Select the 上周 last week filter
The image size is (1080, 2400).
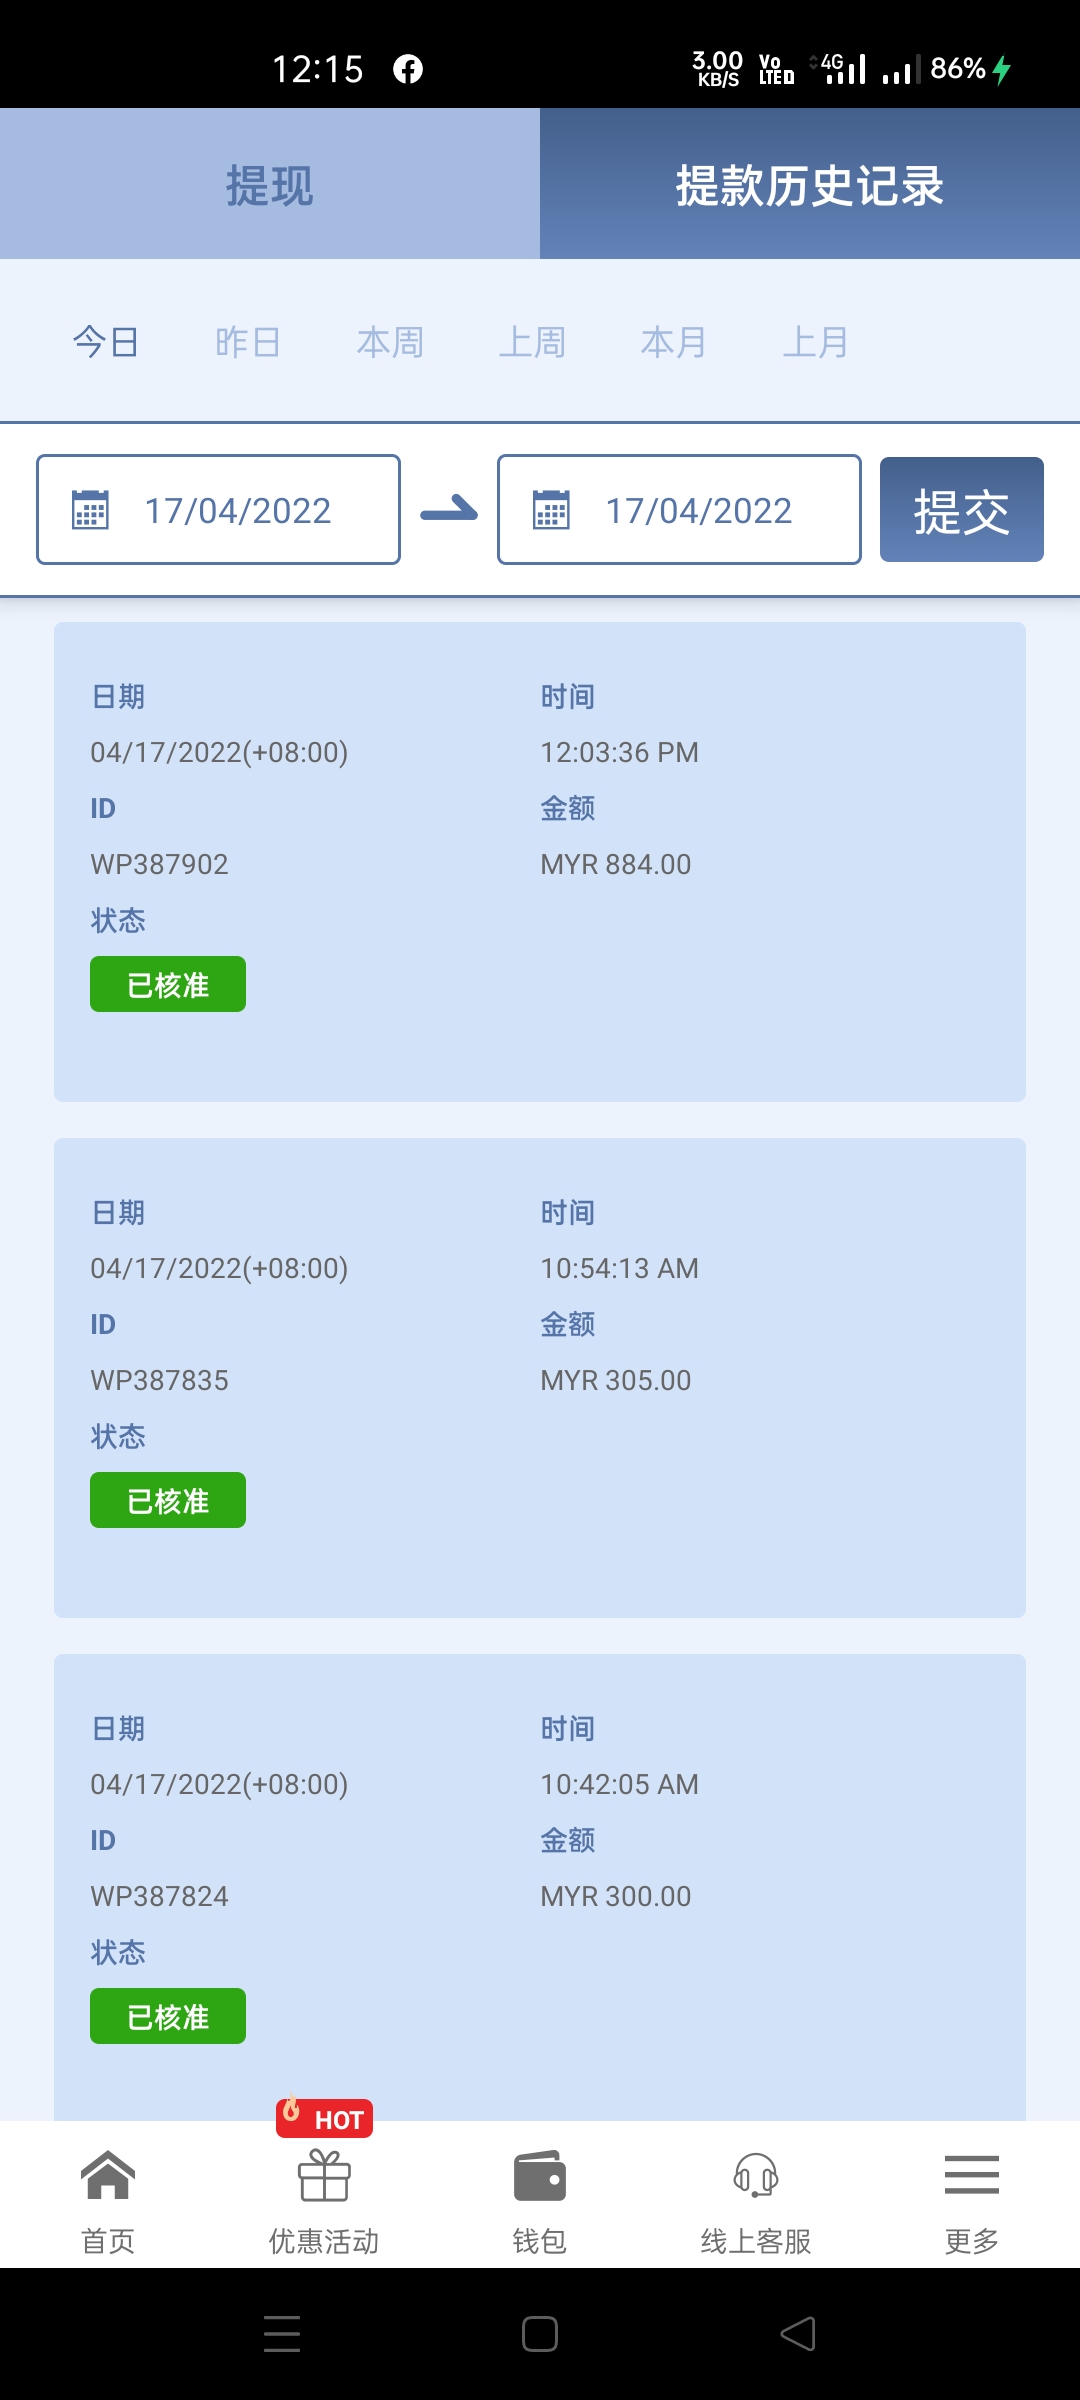point(532,342)
